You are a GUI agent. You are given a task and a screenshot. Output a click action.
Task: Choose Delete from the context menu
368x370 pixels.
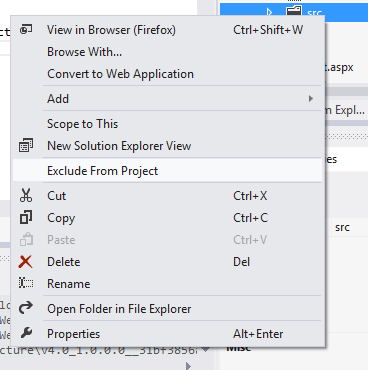click(x=167, y=262)
